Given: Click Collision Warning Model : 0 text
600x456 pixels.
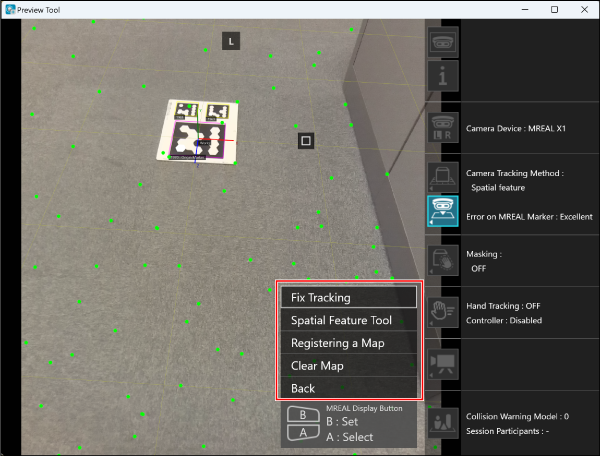Looking at the screenshot, I should pos(517,417).
